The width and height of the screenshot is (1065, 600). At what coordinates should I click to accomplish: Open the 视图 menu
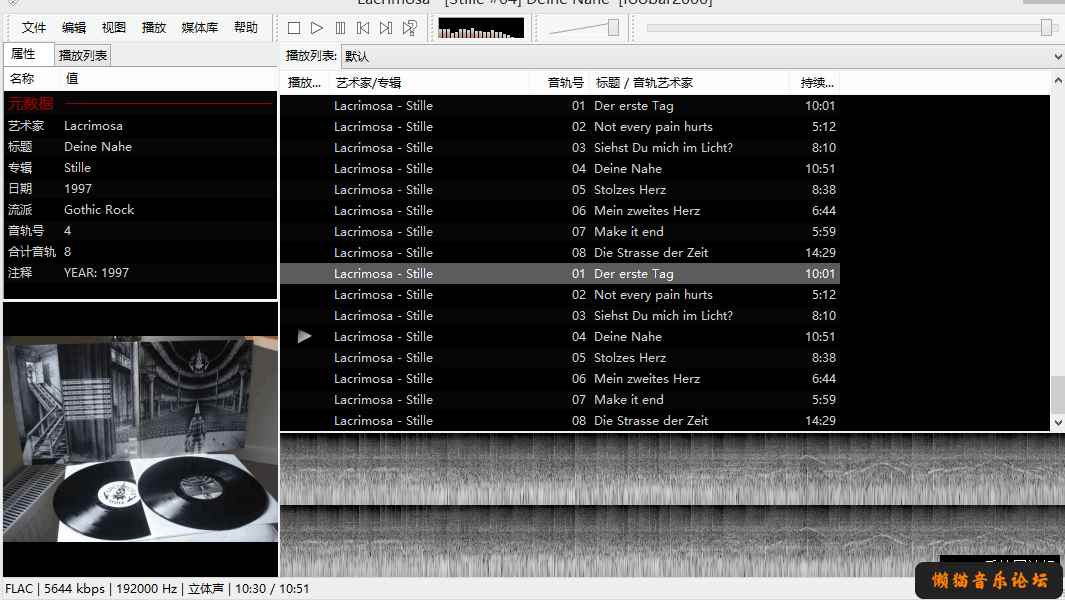[x=113, y=27]
